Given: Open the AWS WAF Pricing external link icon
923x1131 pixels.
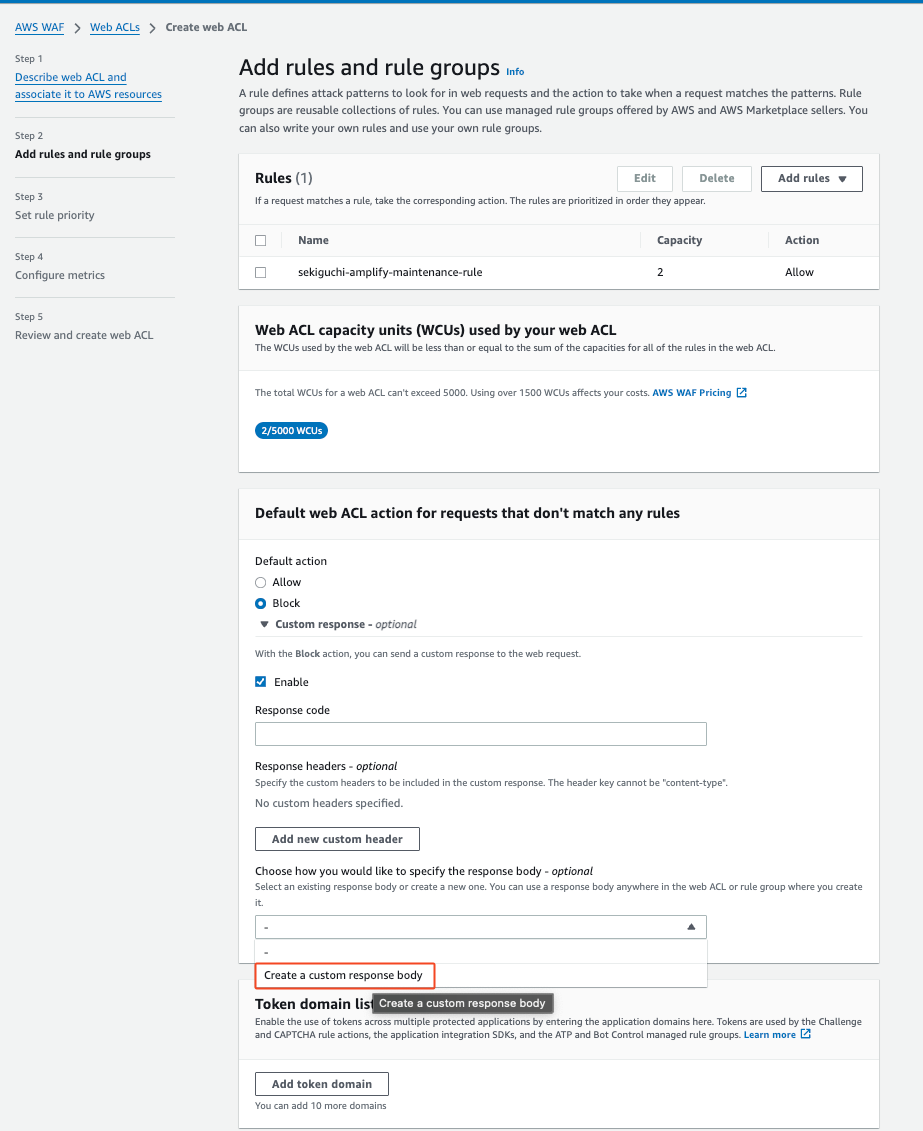Looking at the screenshot, I should [x=741, y=392].
